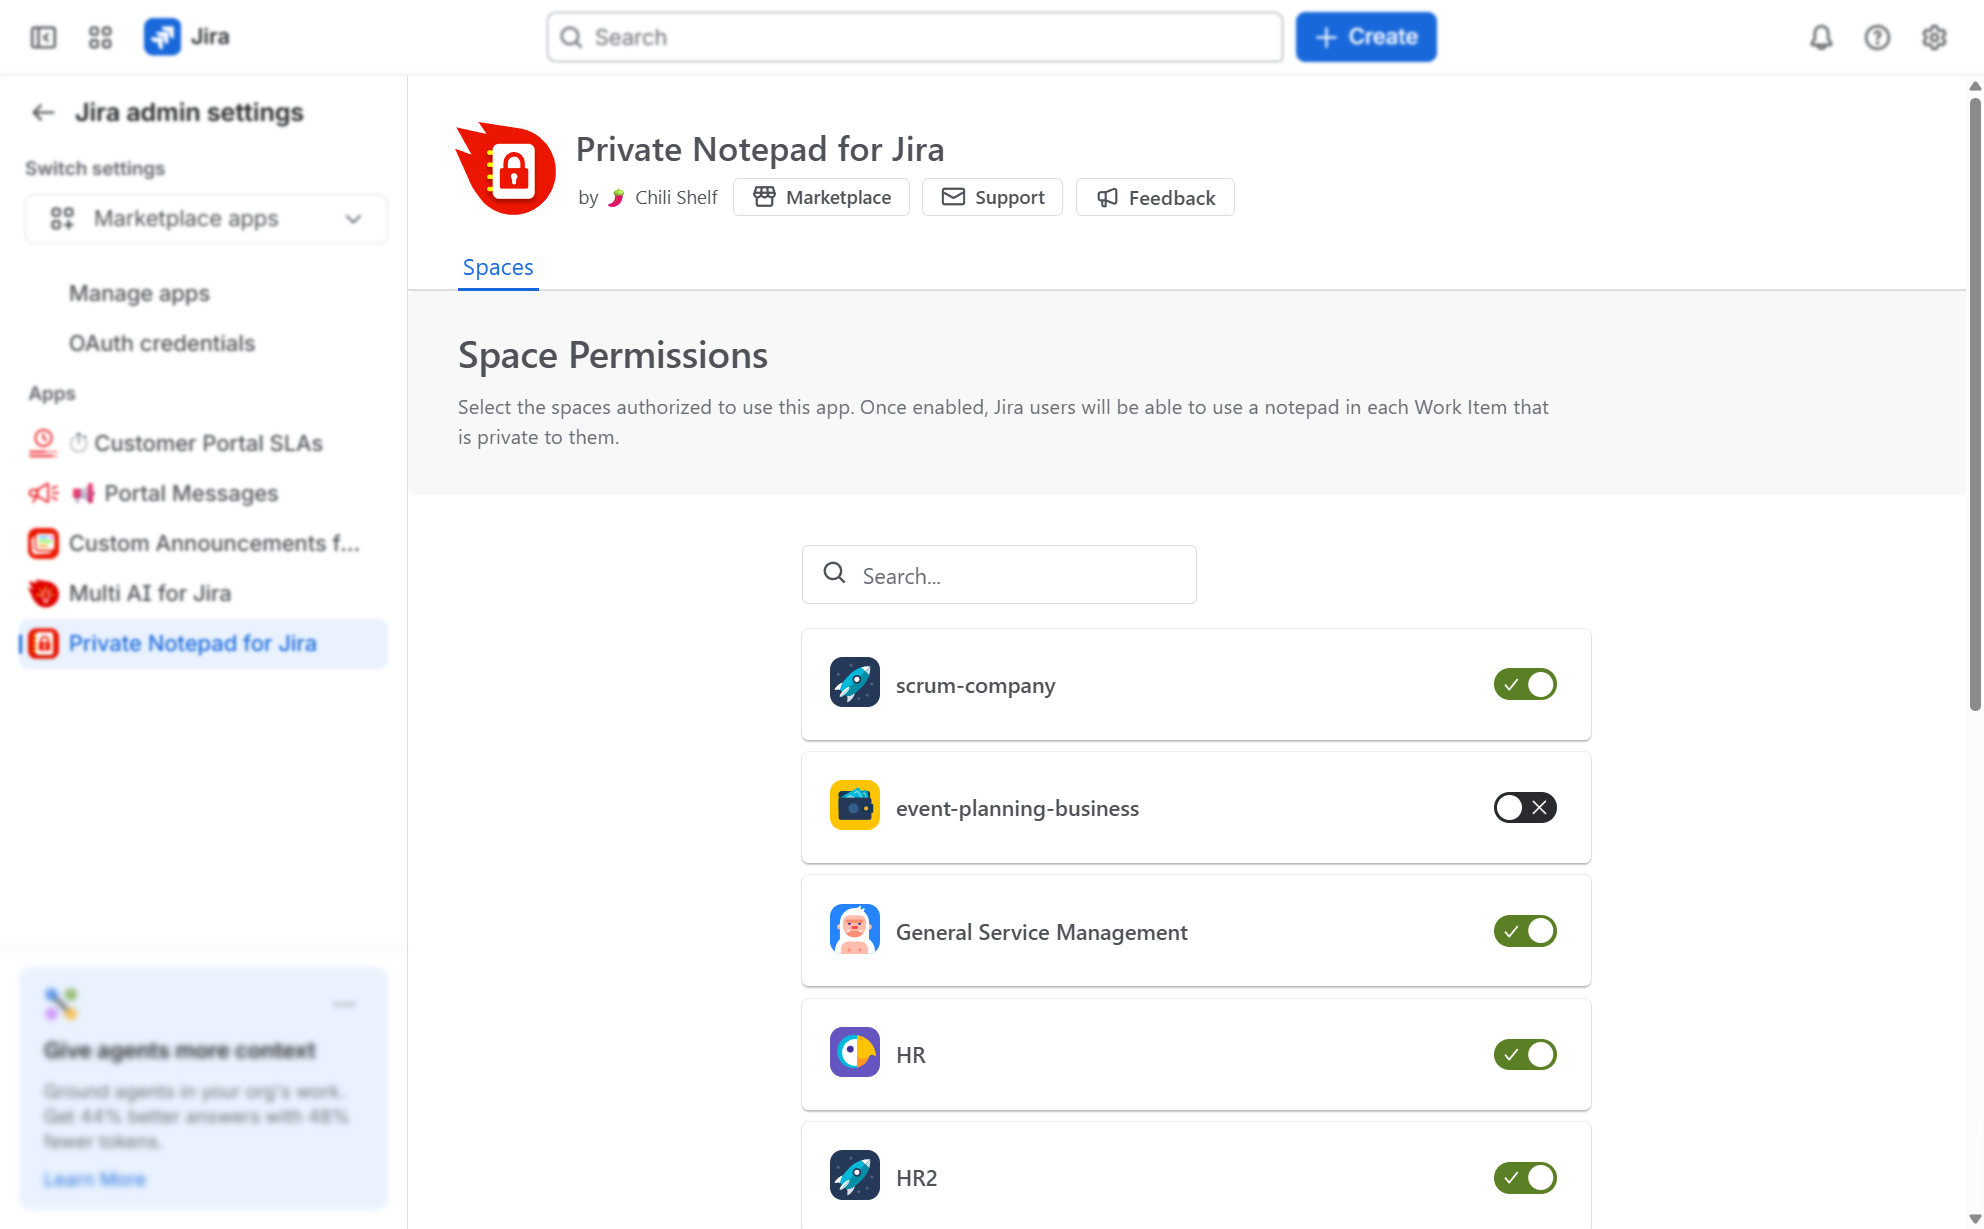
Task: Click the blue Create button
Action: click(1366, 37)
